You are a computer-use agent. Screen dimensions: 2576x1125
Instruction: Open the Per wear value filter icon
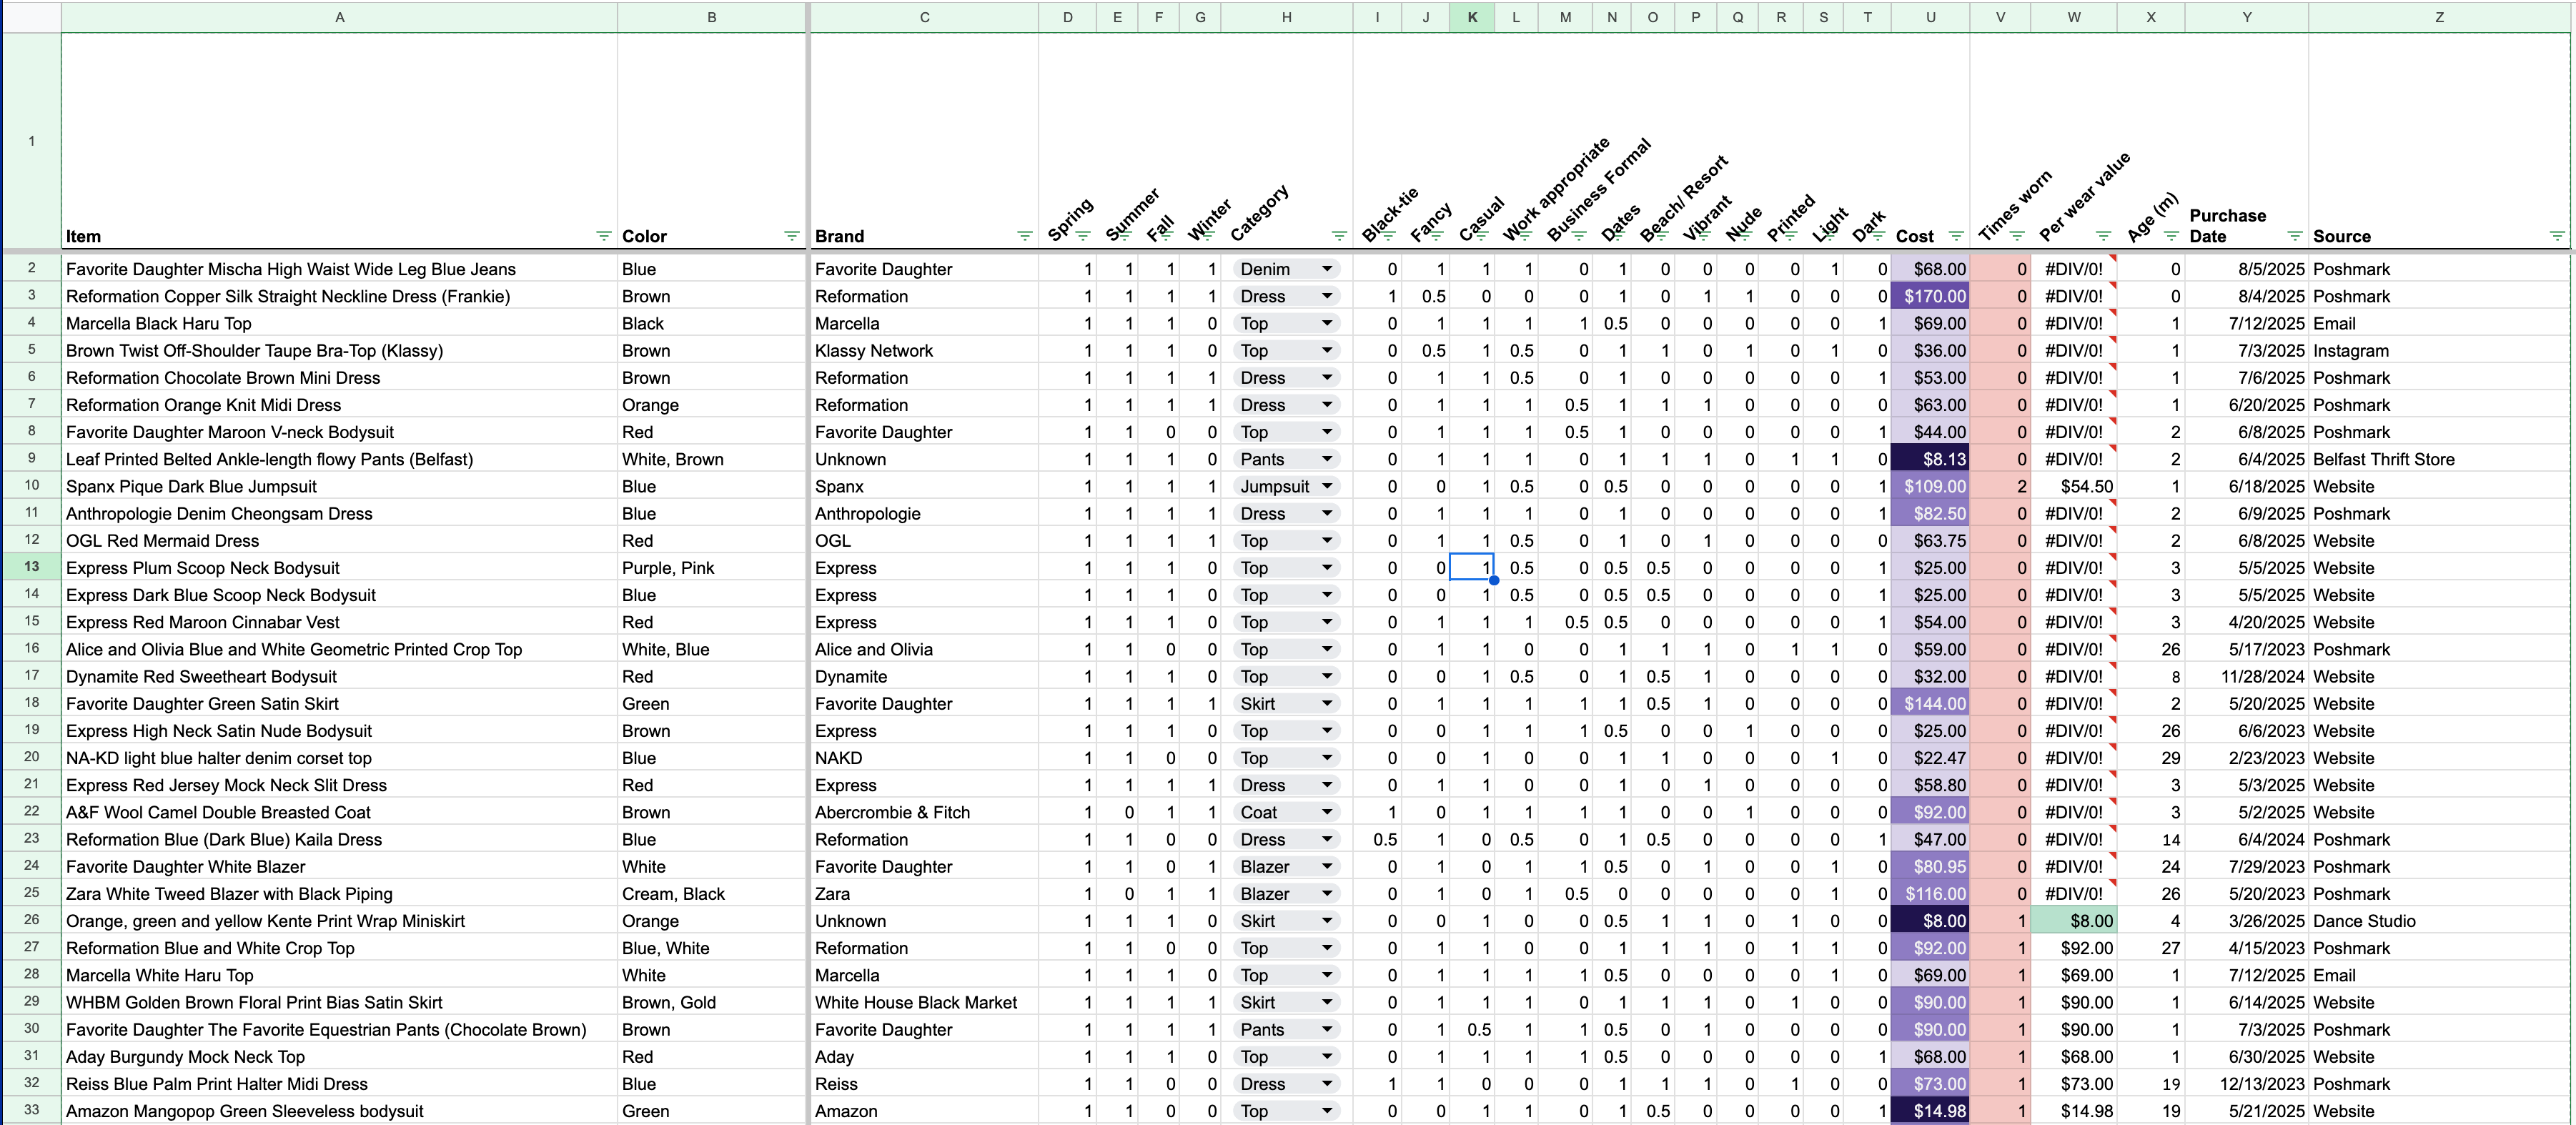[2103, 236]
